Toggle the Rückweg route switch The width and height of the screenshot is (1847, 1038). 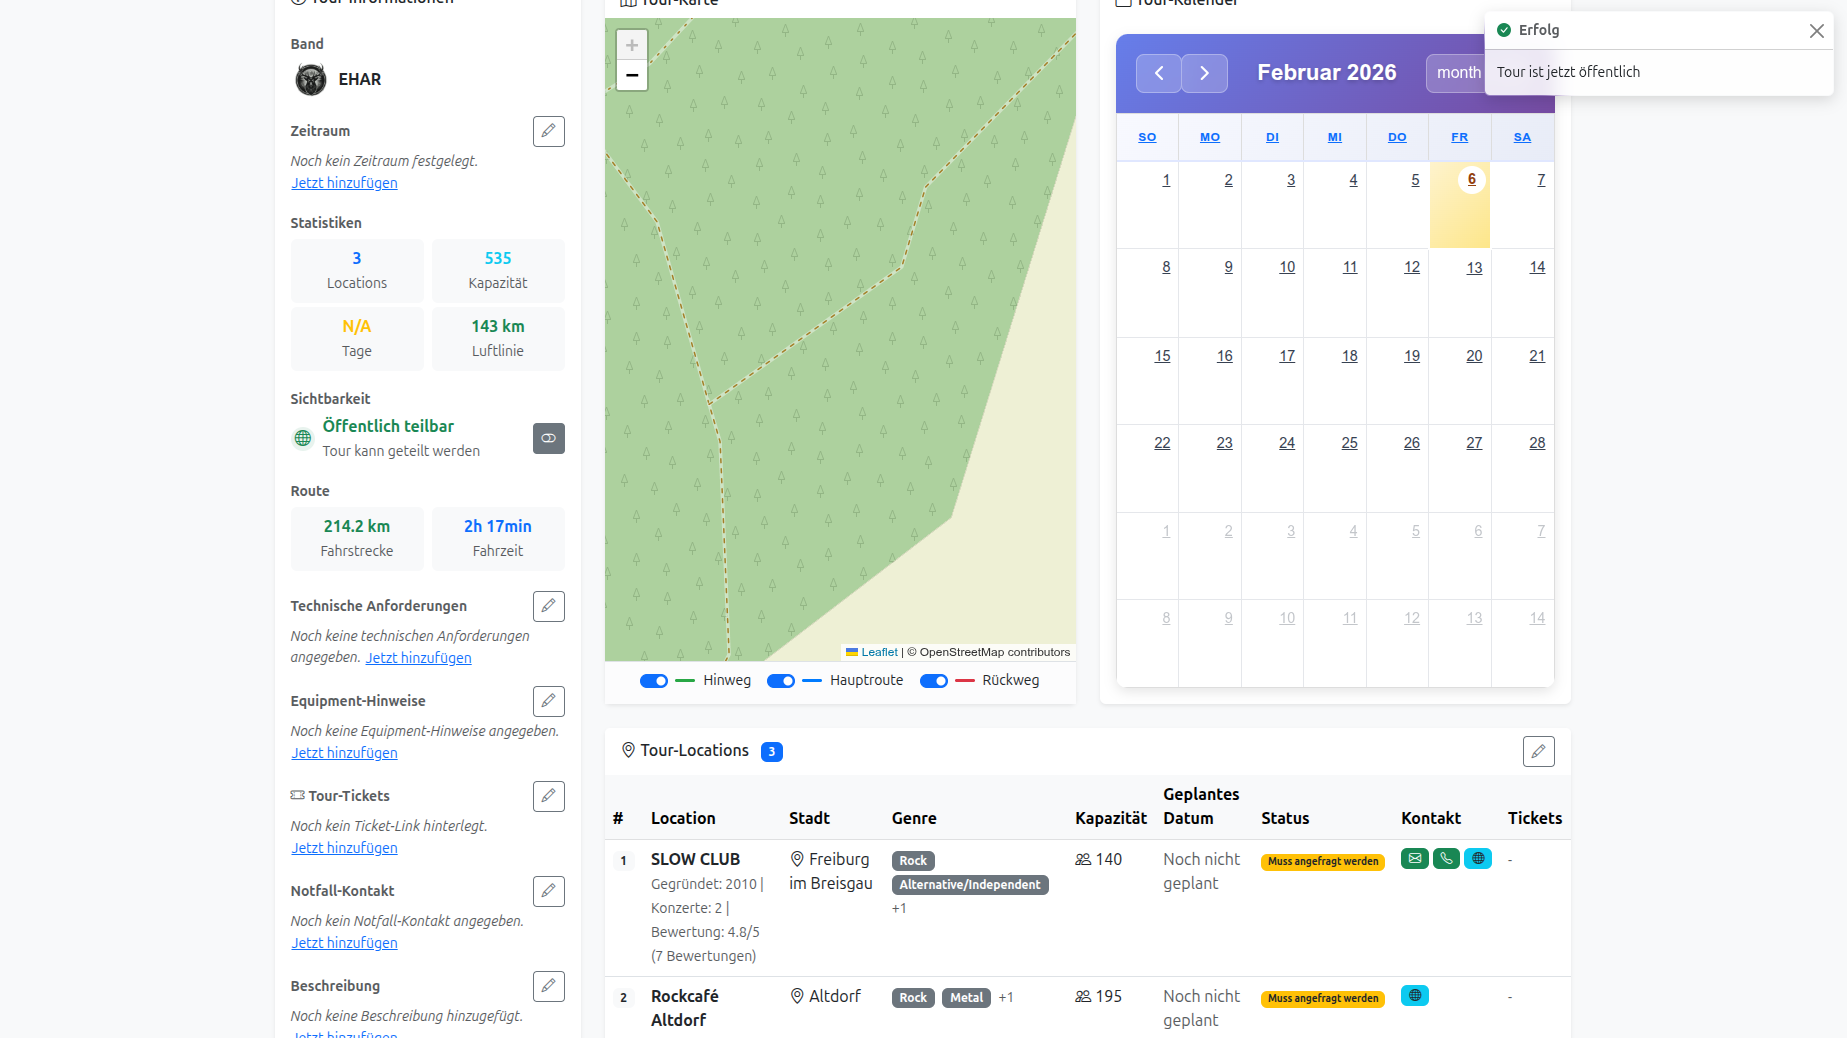pyautogui.click(x=934, y=681)
